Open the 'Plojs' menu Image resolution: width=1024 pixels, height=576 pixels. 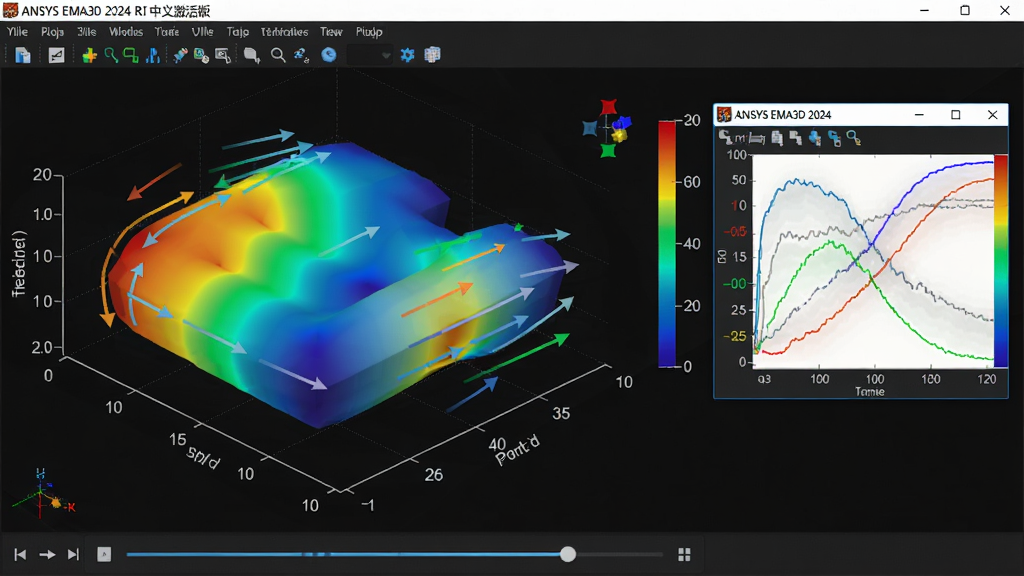click(x=52, y=31)
